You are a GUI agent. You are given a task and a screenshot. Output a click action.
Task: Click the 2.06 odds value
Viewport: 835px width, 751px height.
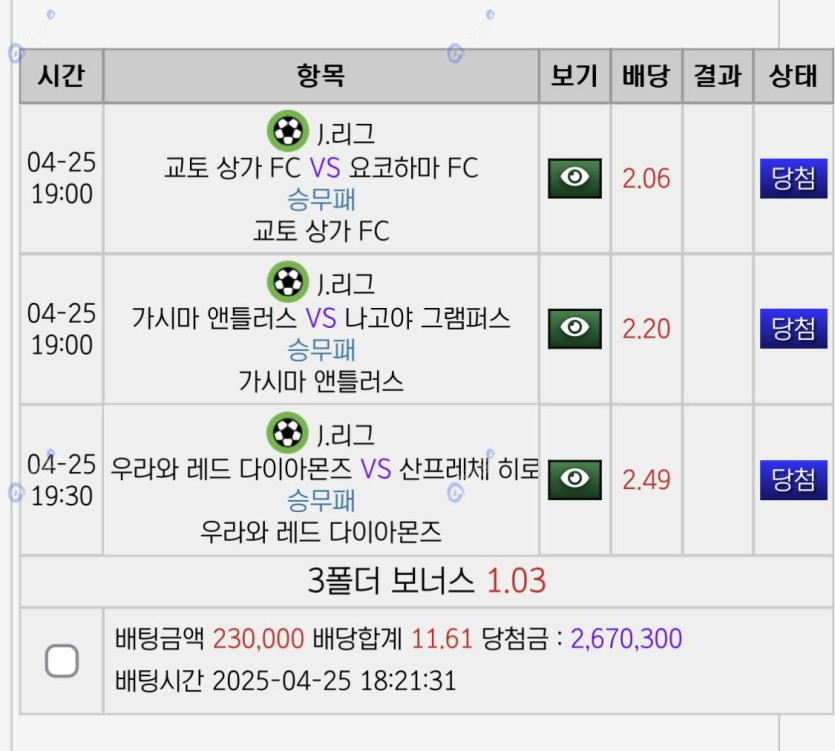(x=646, y=180)
